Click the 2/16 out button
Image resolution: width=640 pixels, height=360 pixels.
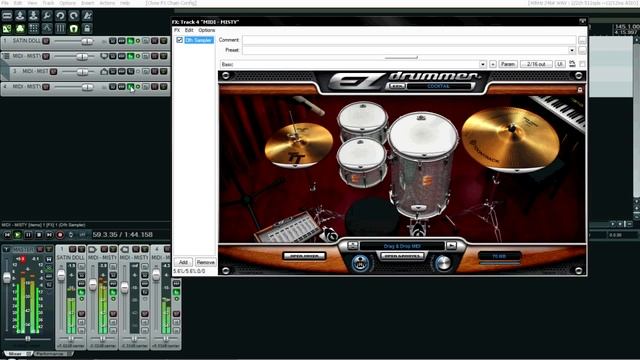click(536, 64)
